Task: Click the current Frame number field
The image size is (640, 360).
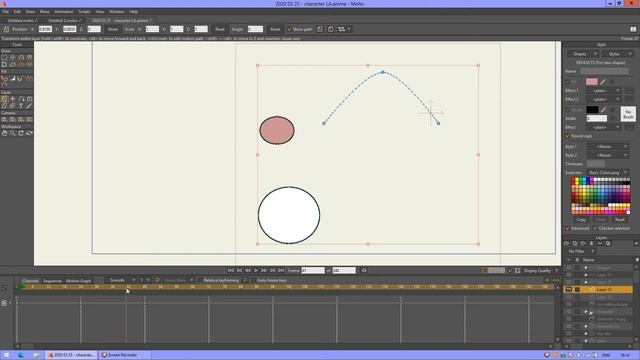Action: (x=313, y=270)
